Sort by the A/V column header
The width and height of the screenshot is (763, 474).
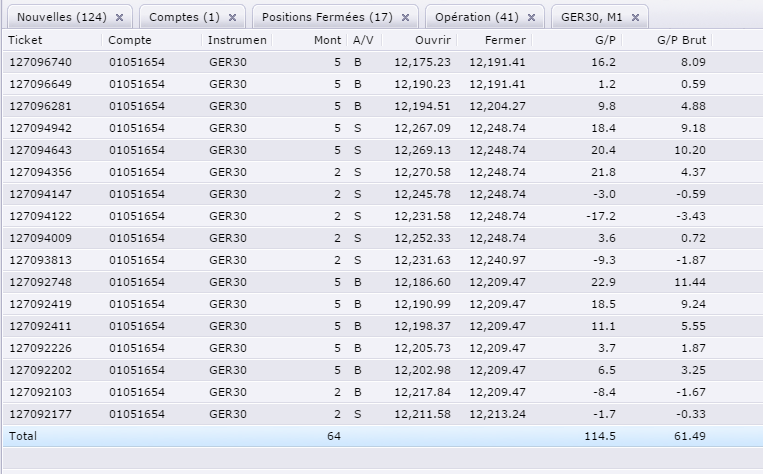coord(364,40)
